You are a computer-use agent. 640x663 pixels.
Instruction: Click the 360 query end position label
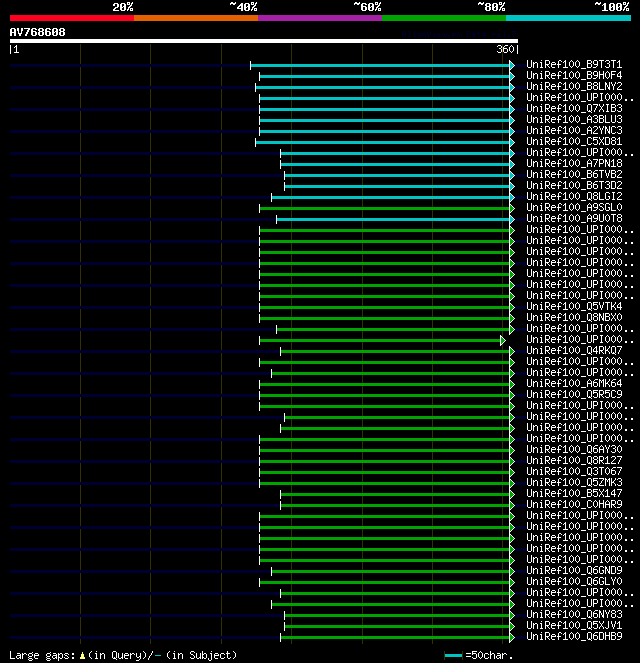[x=505, y=49]
